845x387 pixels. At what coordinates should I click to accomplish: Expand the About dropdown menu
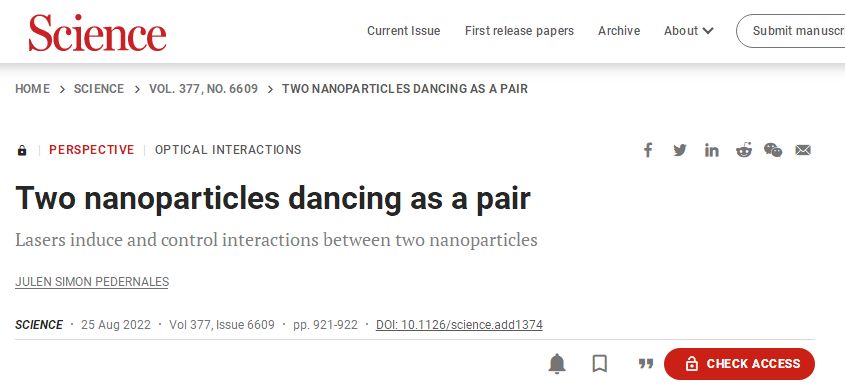coord(689,31)
